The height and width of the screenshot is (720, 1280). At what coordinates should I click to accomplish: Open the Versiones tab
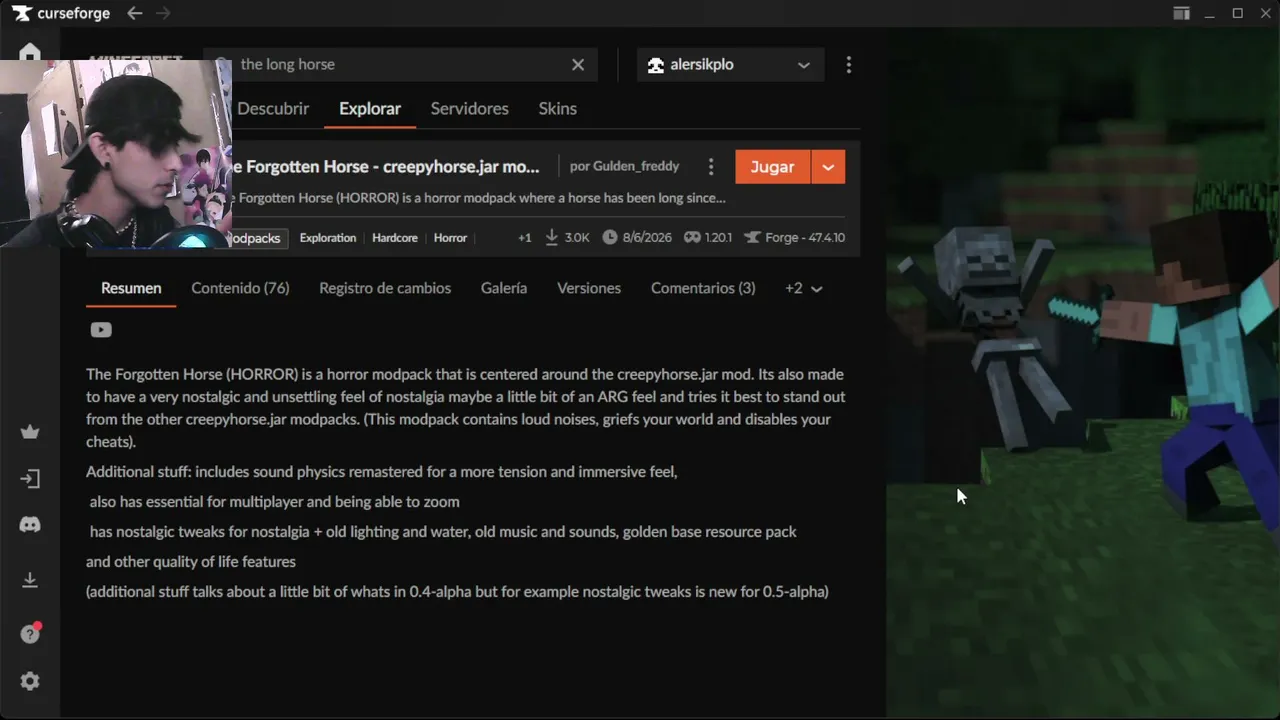point(589,288)
